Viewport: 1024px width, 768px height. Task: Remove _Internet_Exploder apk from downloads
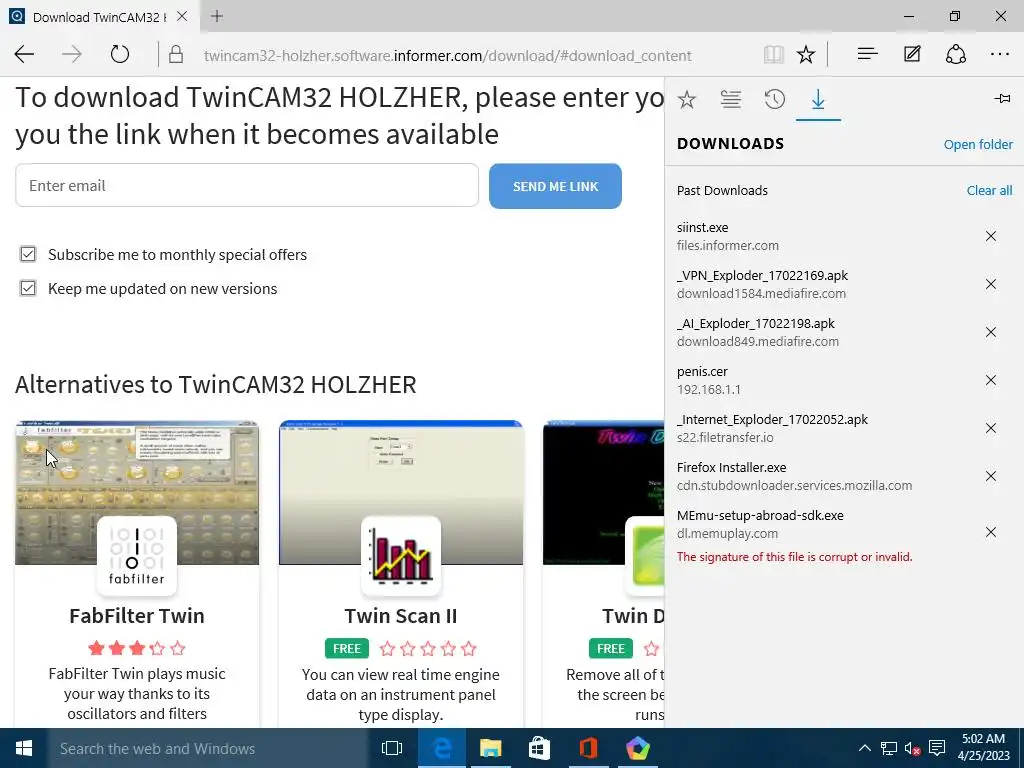(x=991, y=428)
